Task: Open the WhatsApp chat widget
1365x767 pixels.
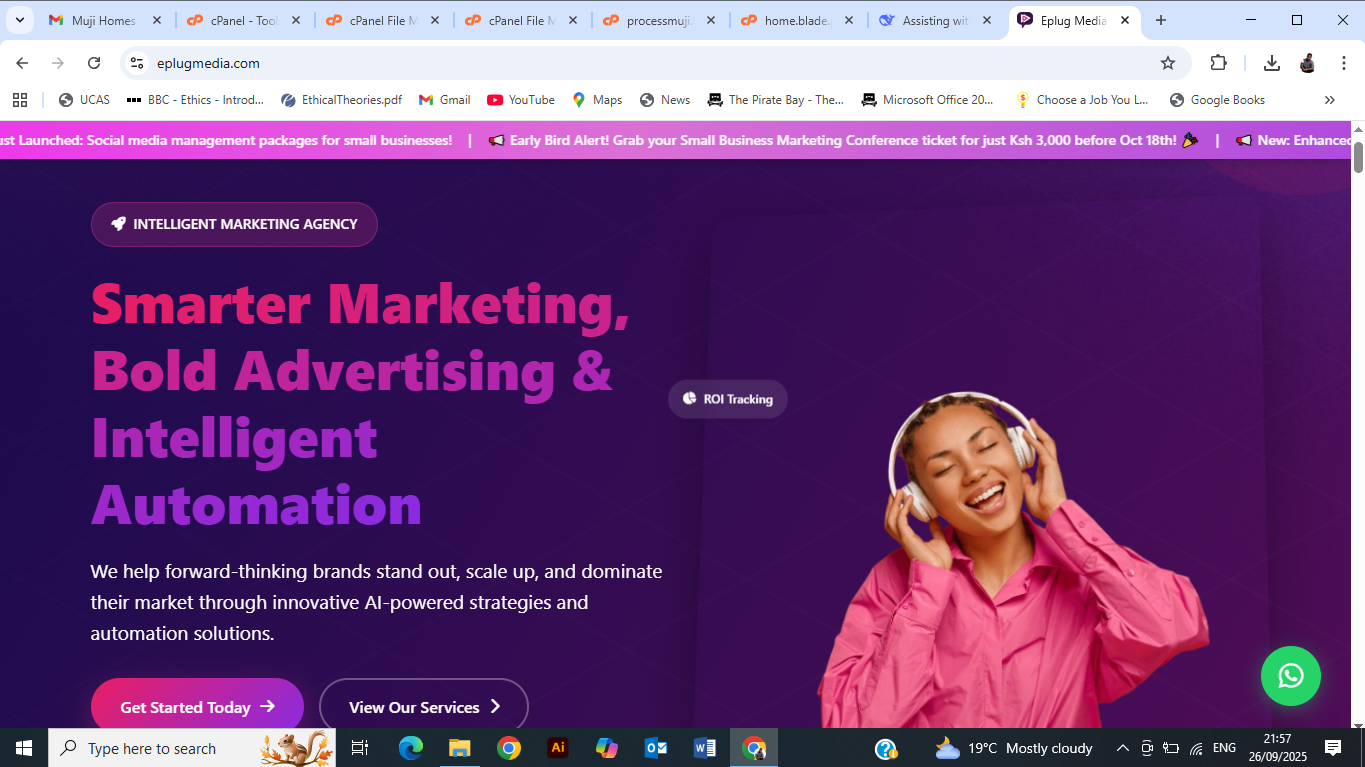Action: (x=1291, y=676)
